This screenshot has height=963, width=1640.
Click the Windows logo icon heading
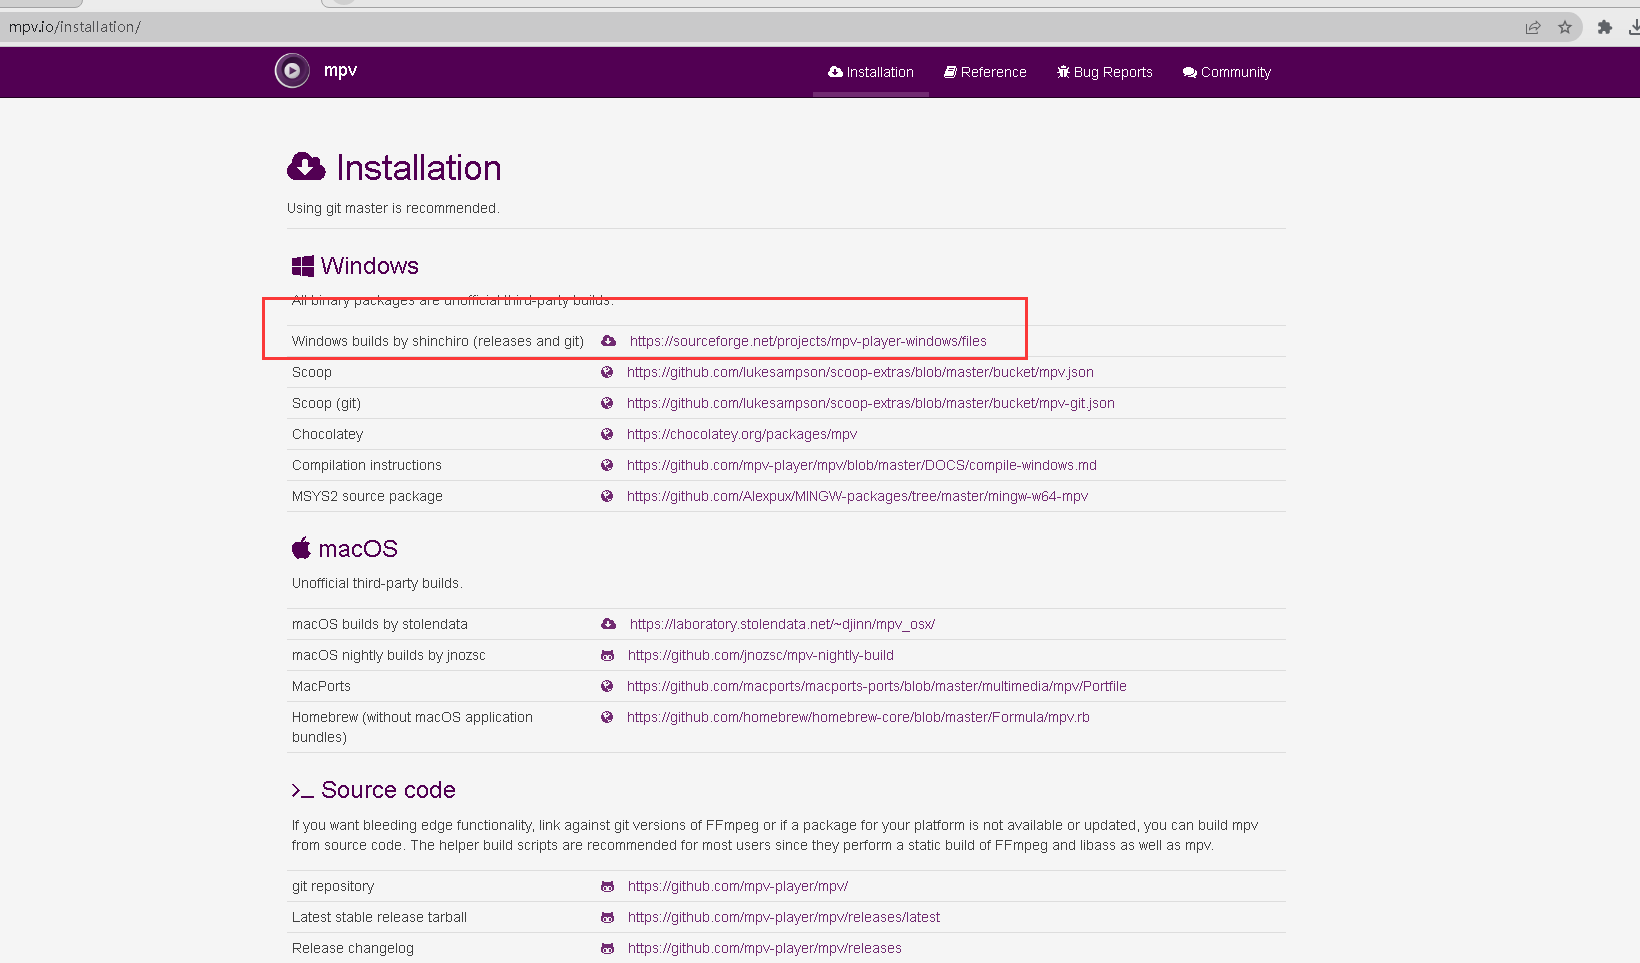(x=303, y=266)
